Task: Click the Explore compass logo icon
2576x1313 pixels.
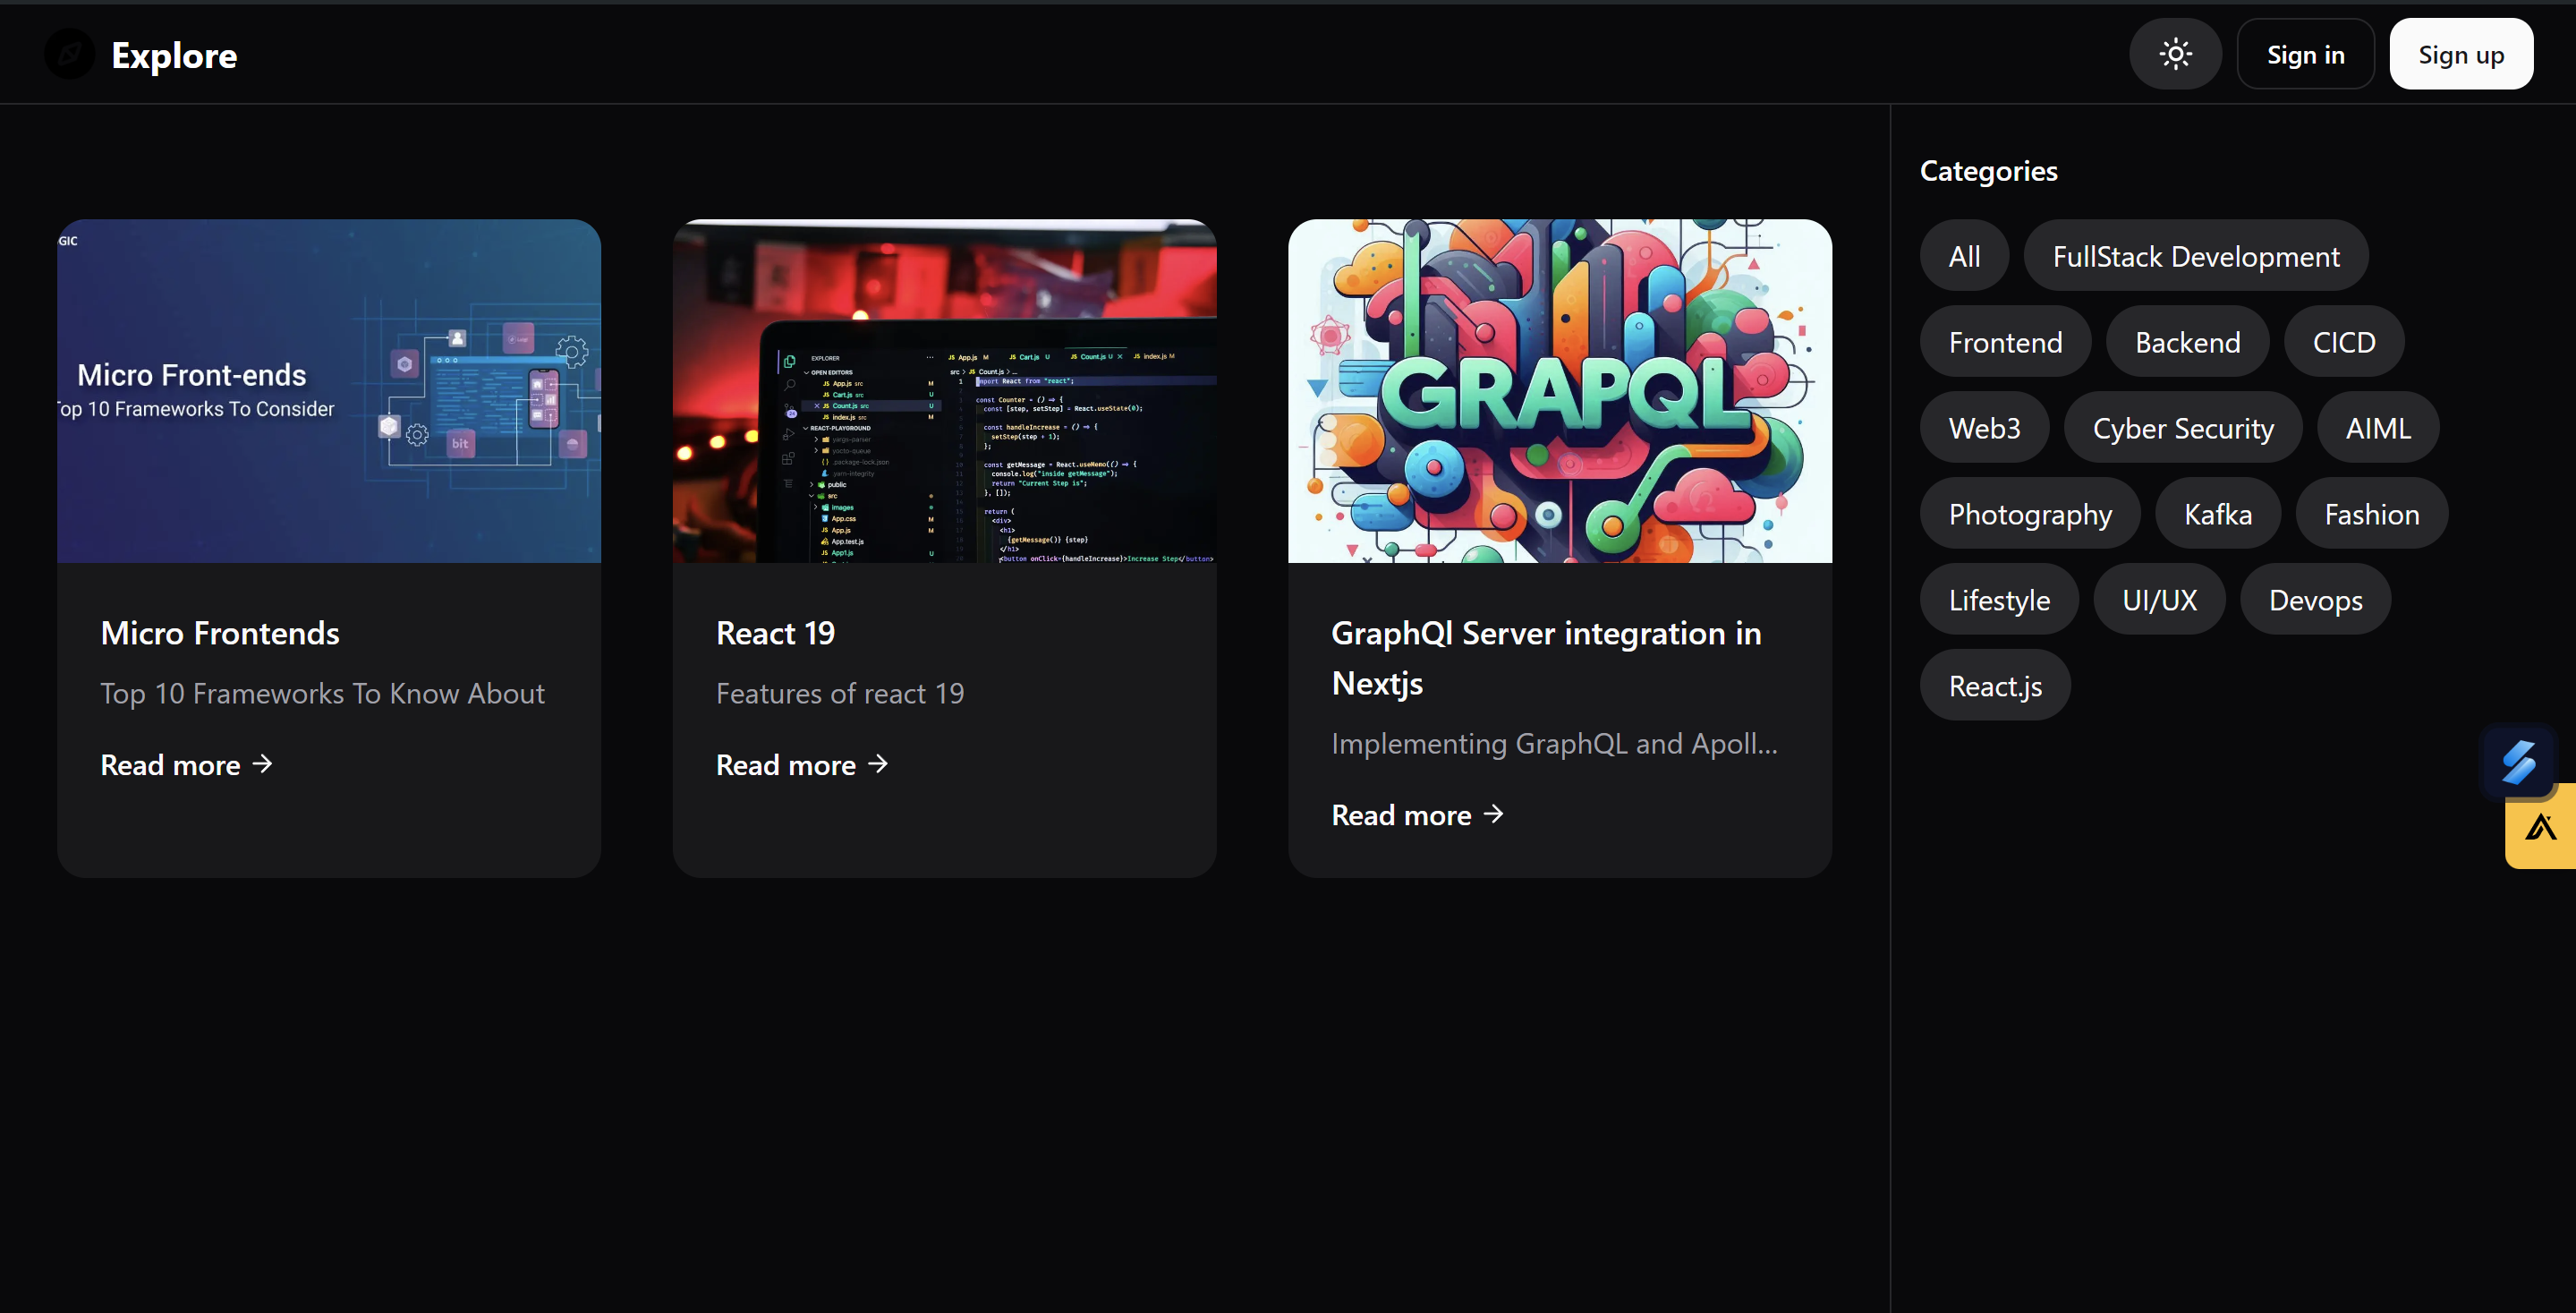Action: click(69, 54)
